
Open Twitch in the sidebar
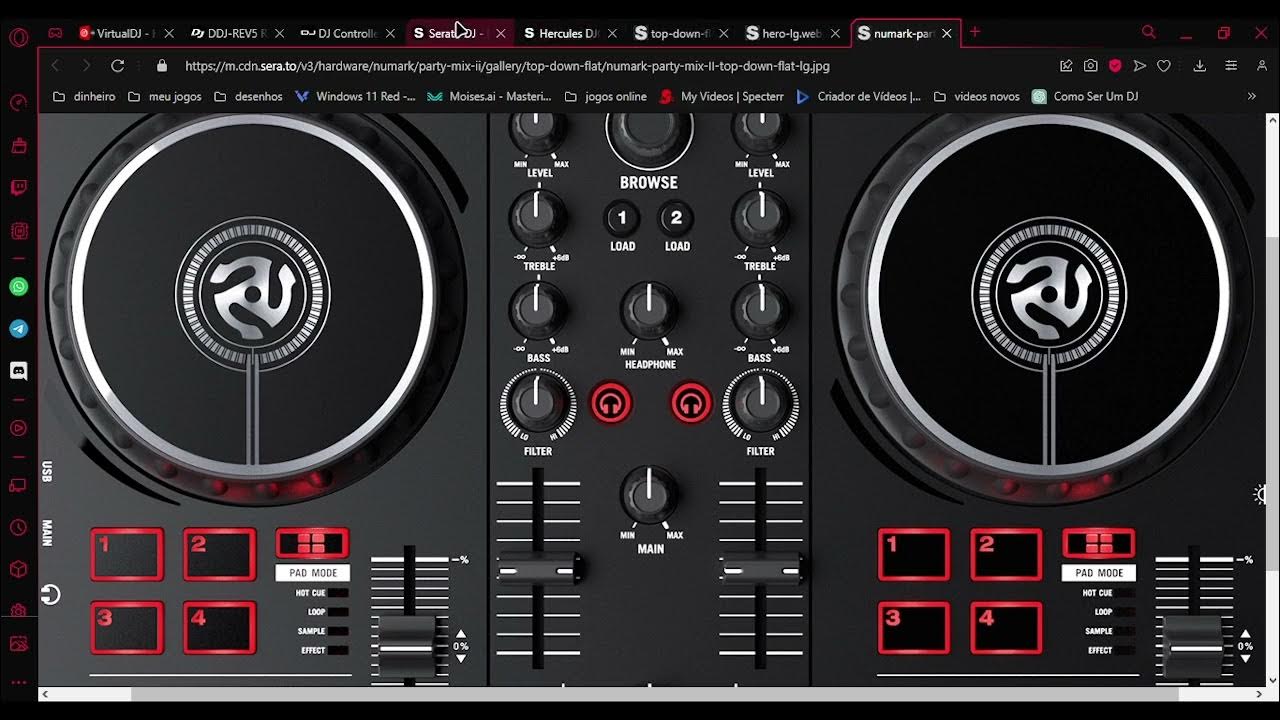18,187
